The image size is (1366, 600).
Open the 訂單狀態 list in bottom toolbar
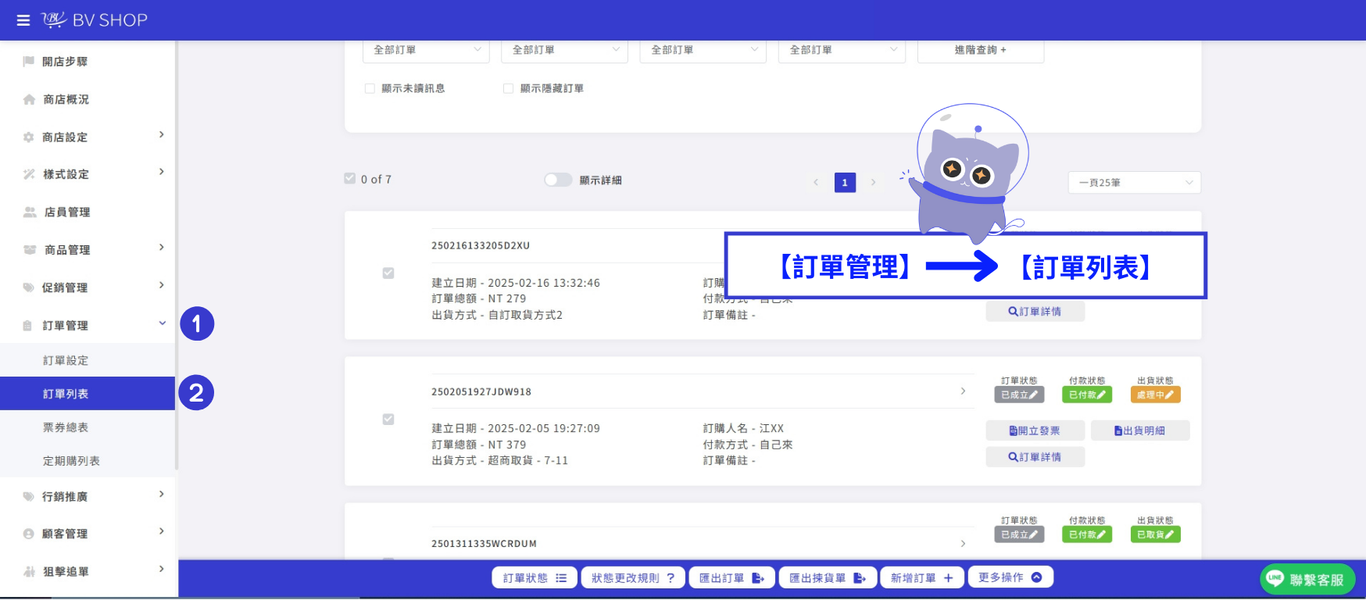pos(534,578)
